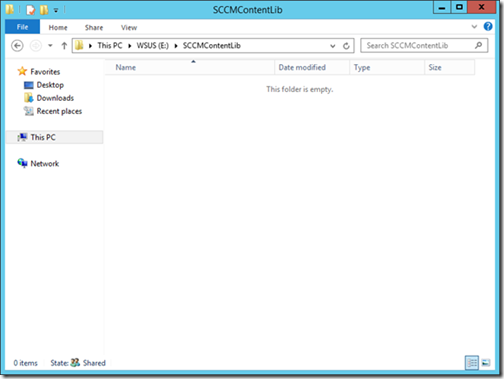Screen dimensions: 504x379
Task: Click the New folder quick access icon
Action: (44, 10)
